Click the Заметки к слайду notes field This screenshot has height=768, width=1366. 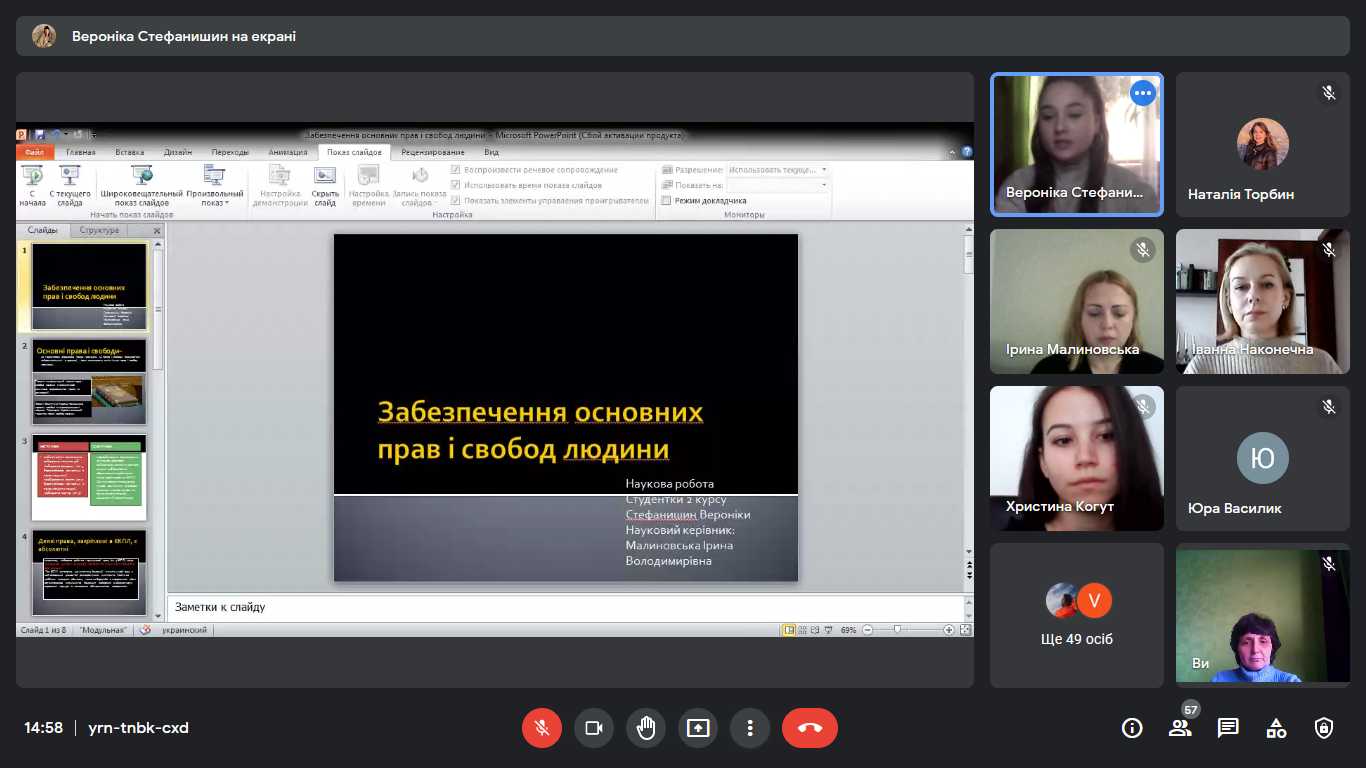click(565, 607)
